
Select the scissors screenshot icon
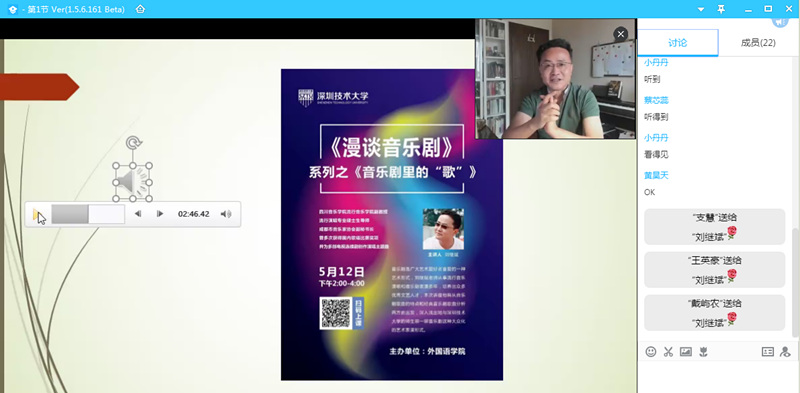[x=668, y=352]
